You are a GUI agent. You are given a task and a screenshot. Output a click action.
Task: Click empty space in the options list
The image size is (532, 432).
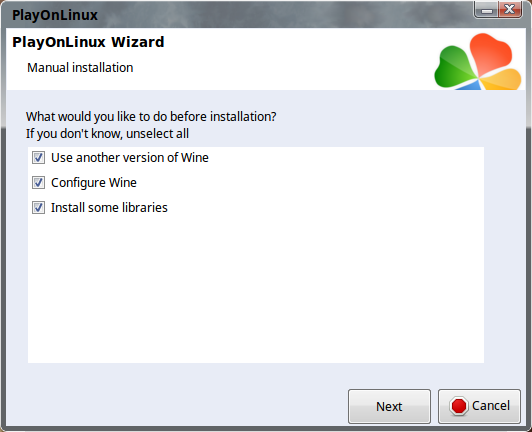coord(256,288)
